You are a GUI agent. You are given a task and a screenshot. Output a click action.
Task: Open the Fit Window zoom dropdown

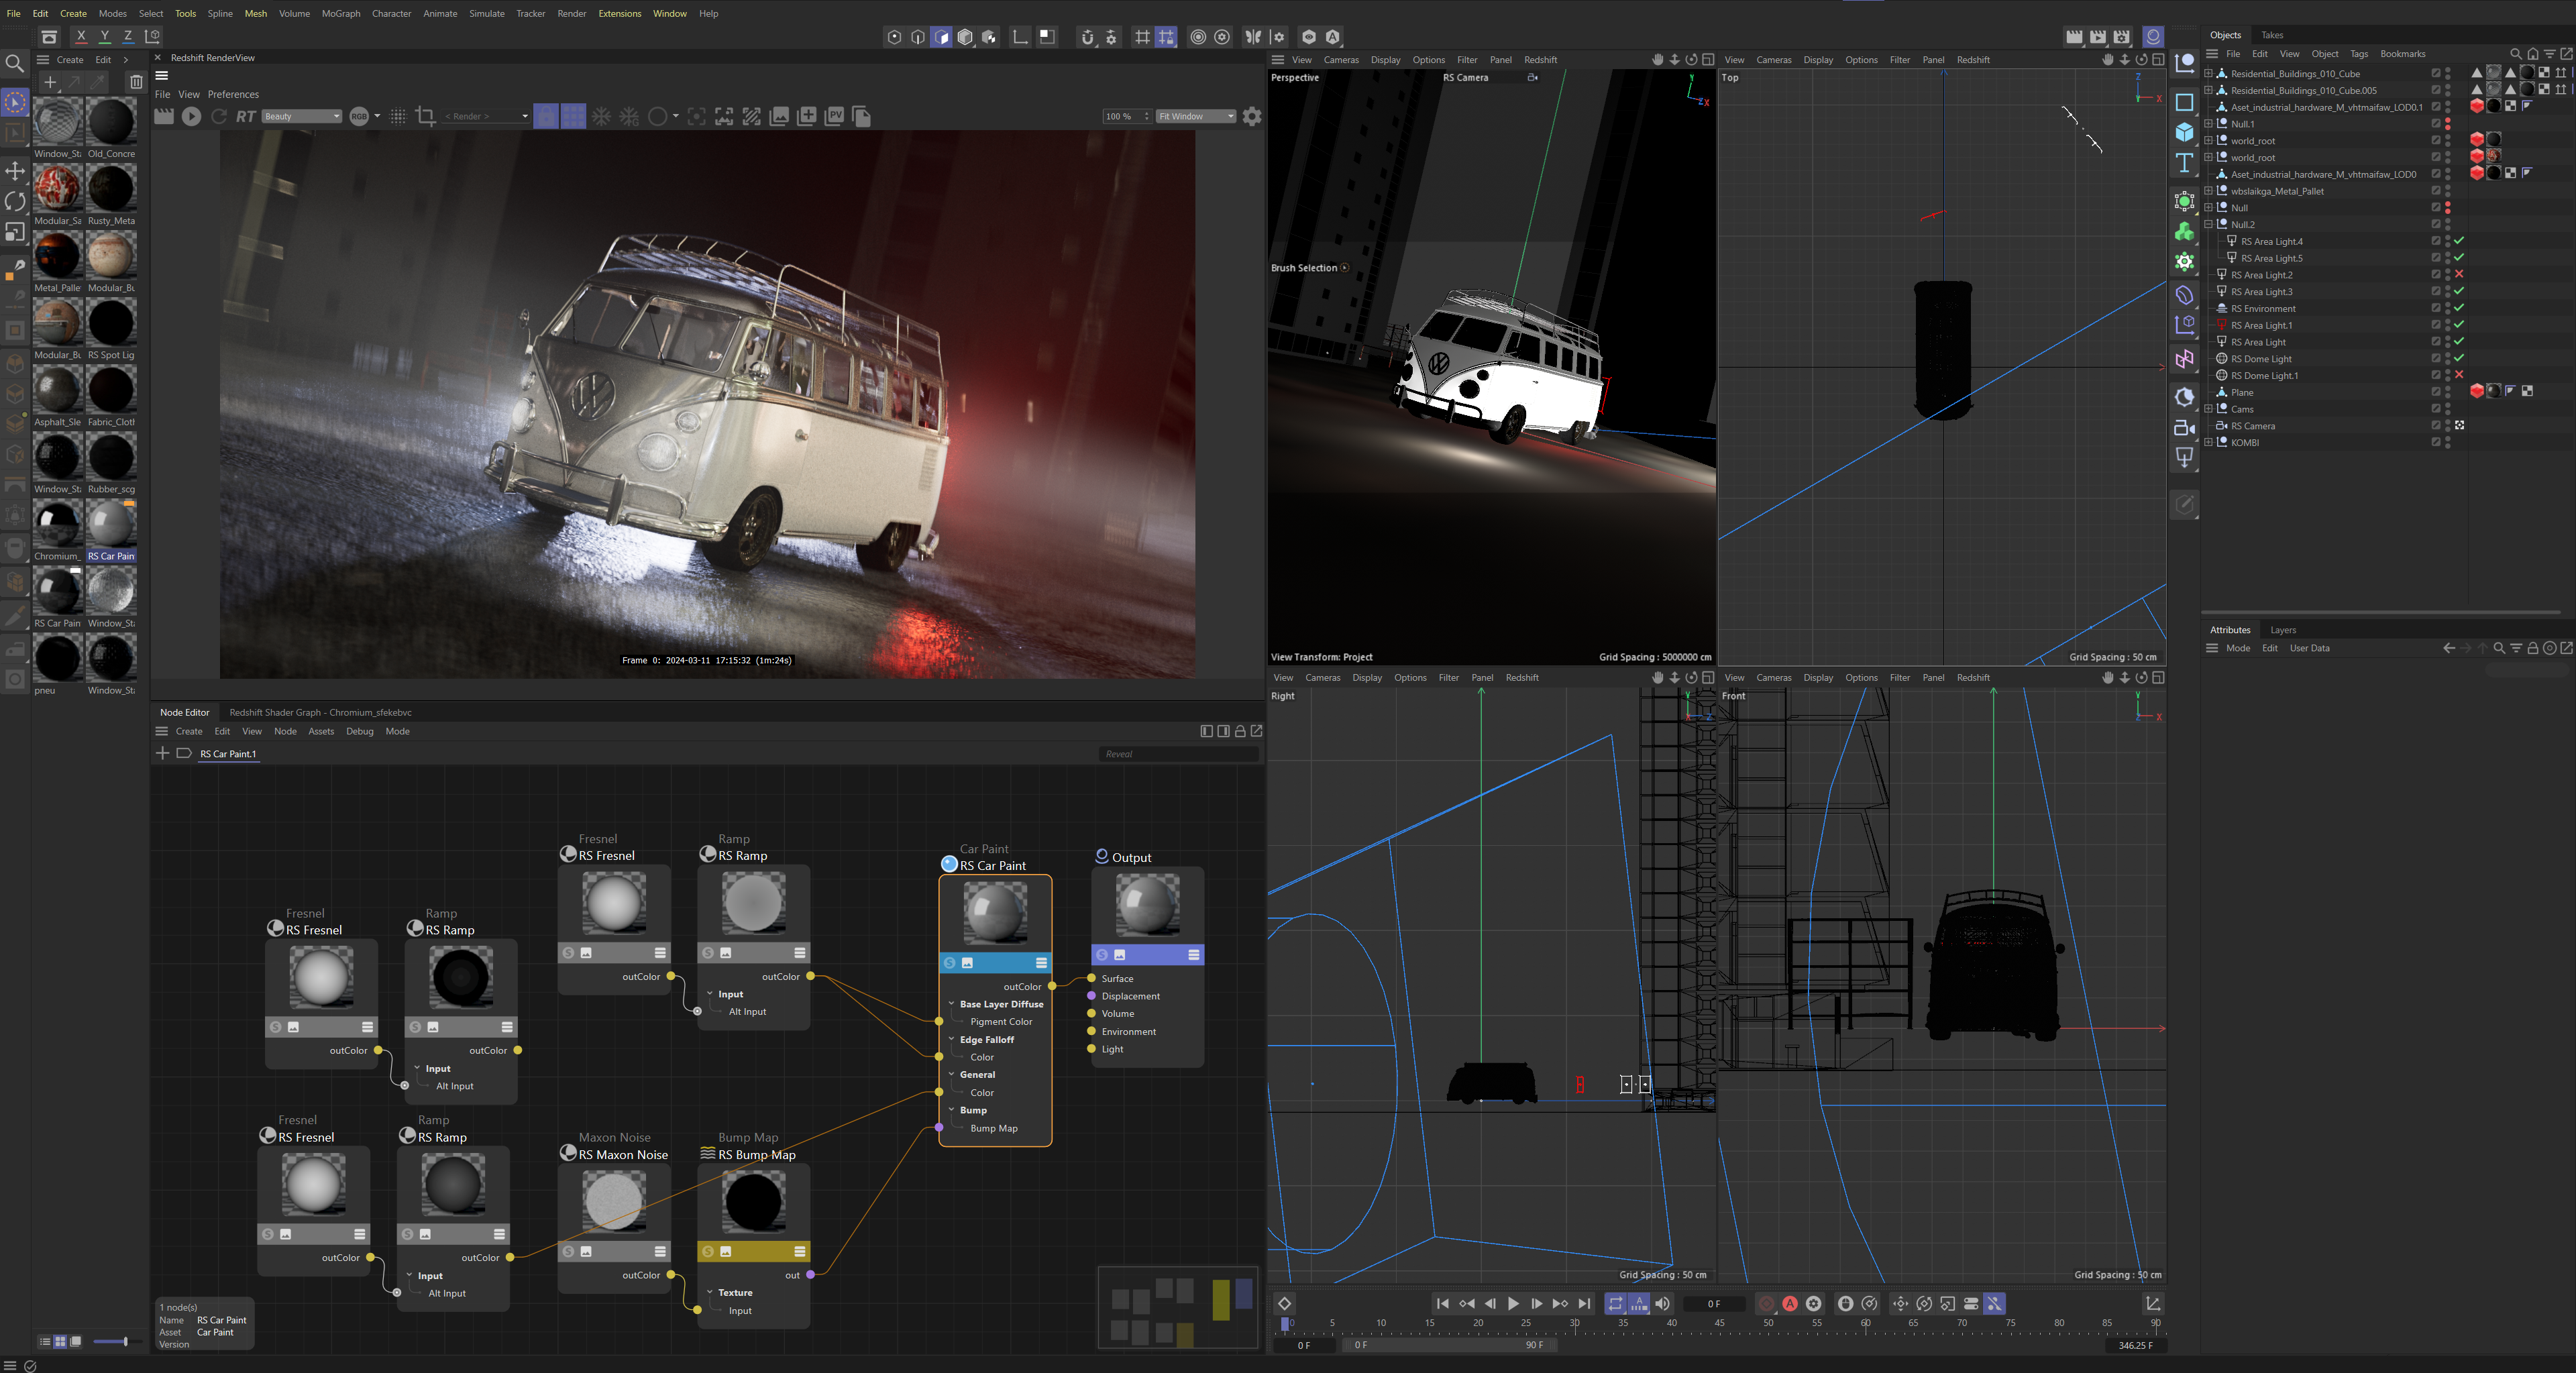[x=1196, y=117]
